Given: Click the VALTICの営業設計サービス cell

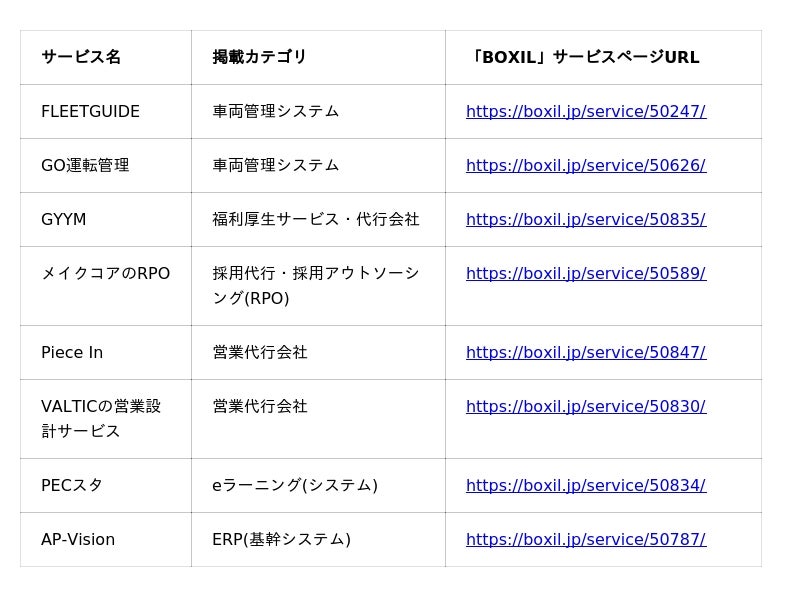Looking at the screenshot, I should coord(100,419).
